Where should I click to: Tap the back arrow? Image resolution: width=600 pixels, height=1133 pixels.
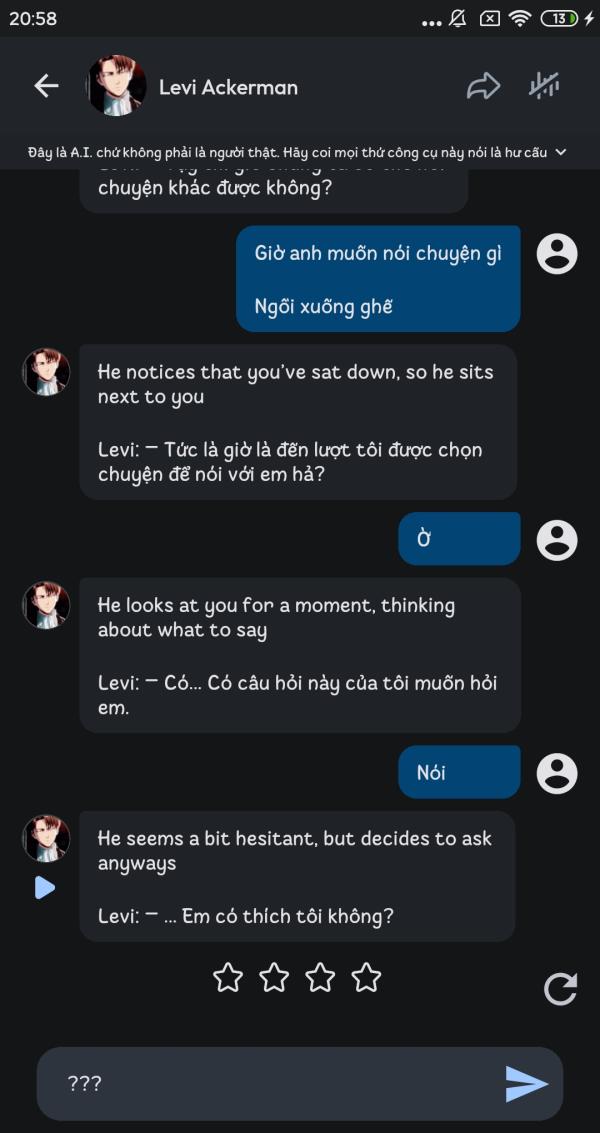coord(46,86)
